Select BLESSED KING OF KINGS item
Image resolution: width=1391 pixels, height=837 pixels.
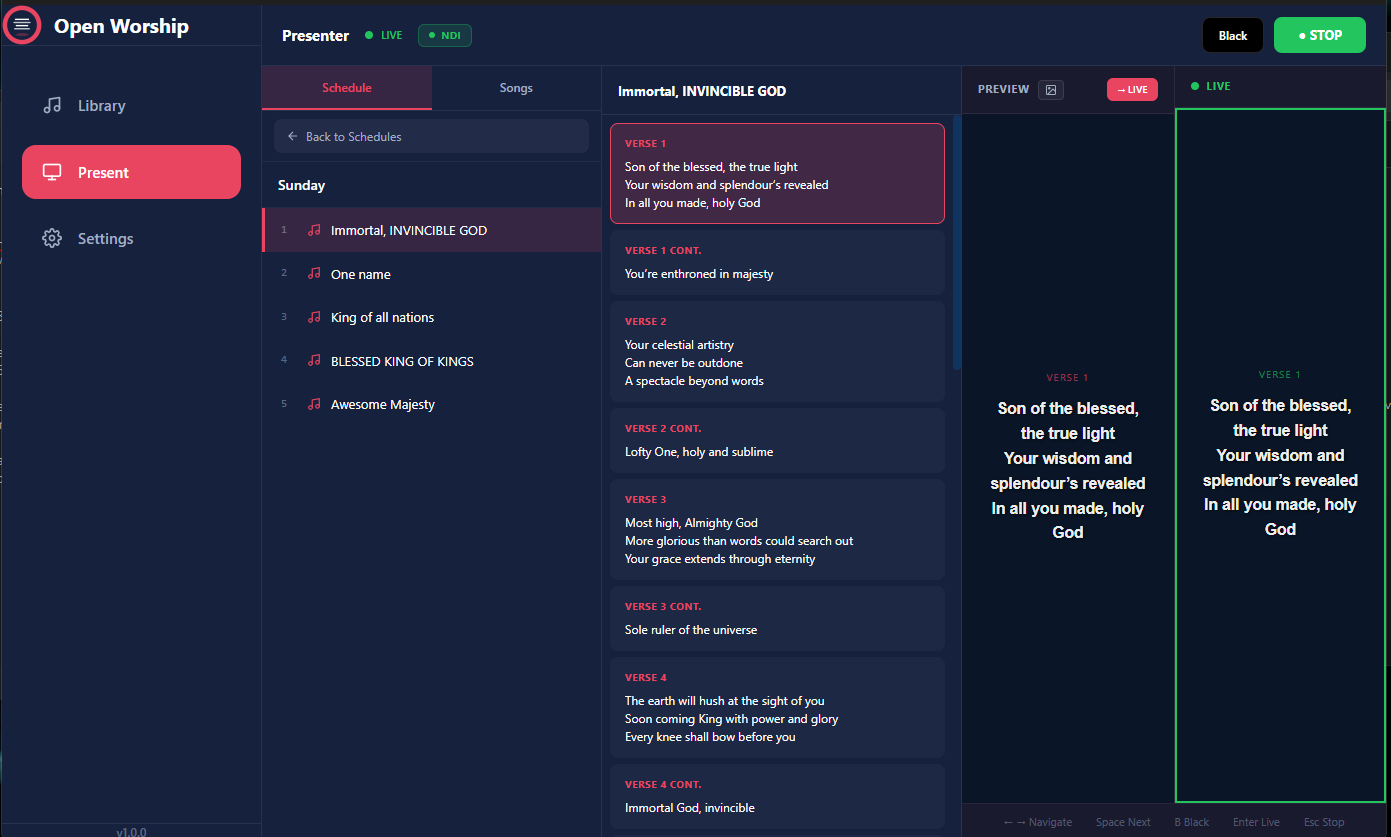pyautogui.click(x=402, y=361)
